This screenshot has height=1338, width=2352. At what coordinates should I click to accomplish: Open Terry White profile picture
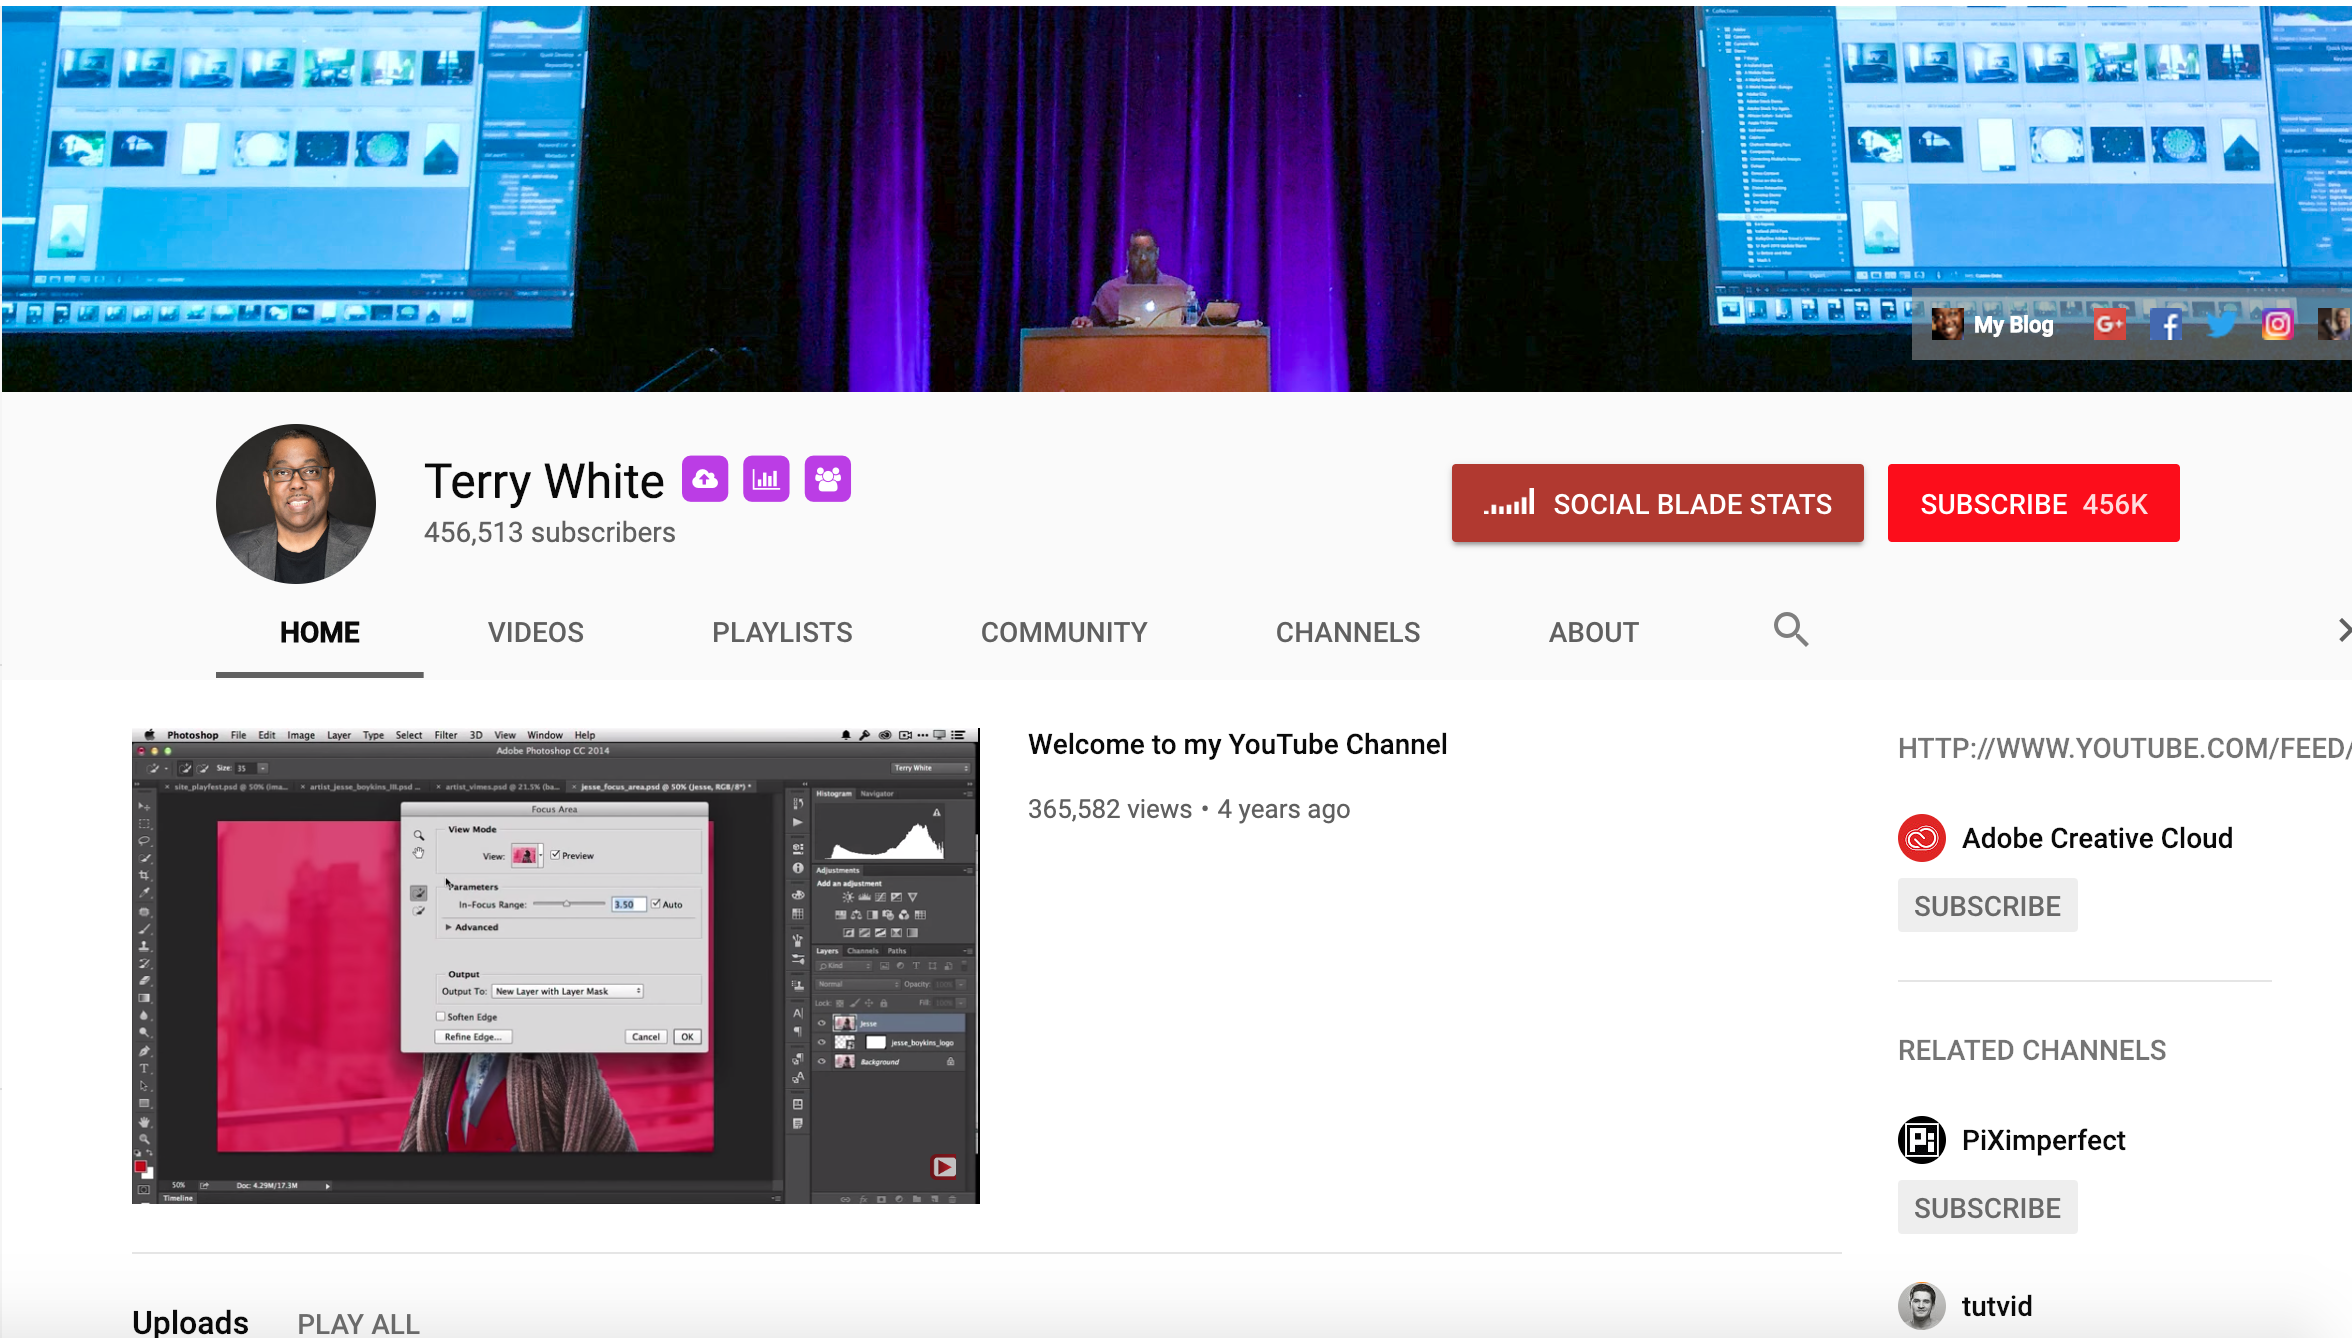pyautogui.click(x=296, y=504)
